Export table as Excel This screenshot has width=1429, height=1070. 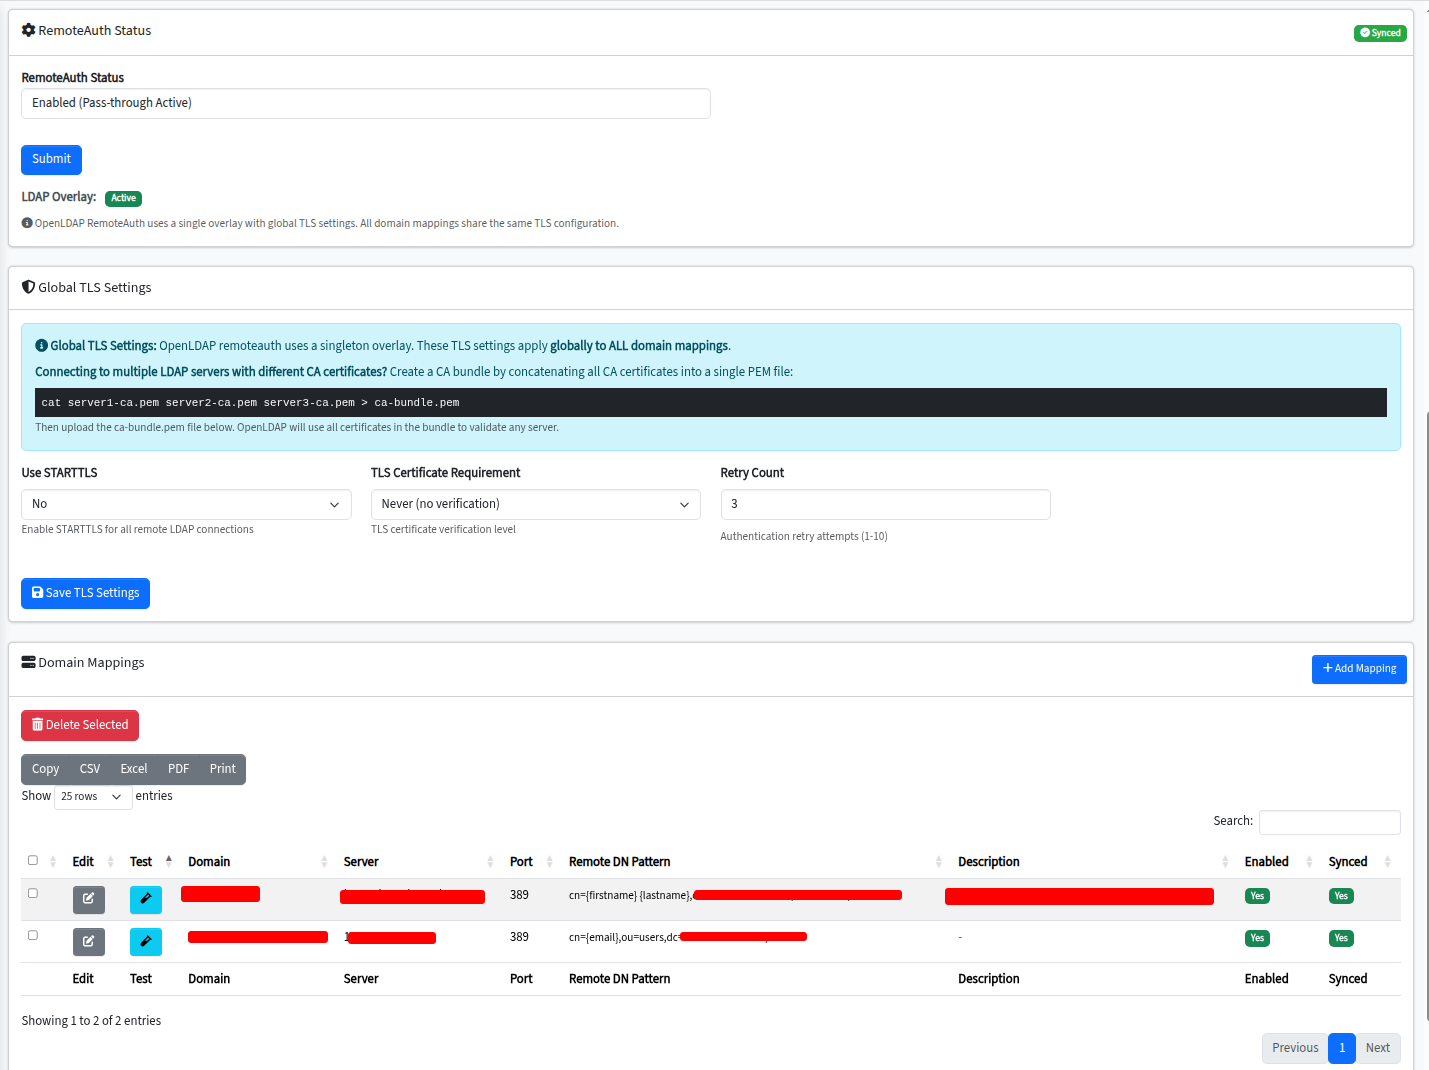point(134,769)
